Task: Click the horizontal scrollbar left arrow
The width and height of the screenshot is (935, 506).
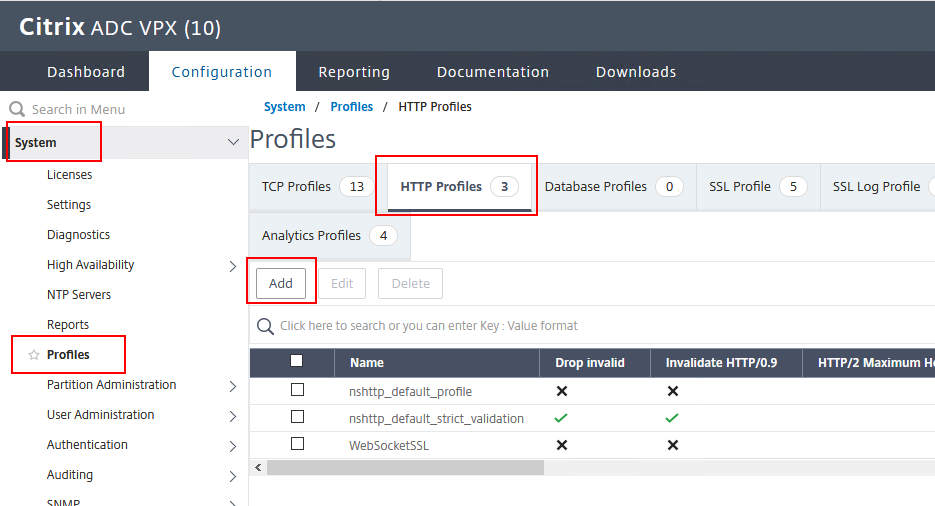Action: 258,467
